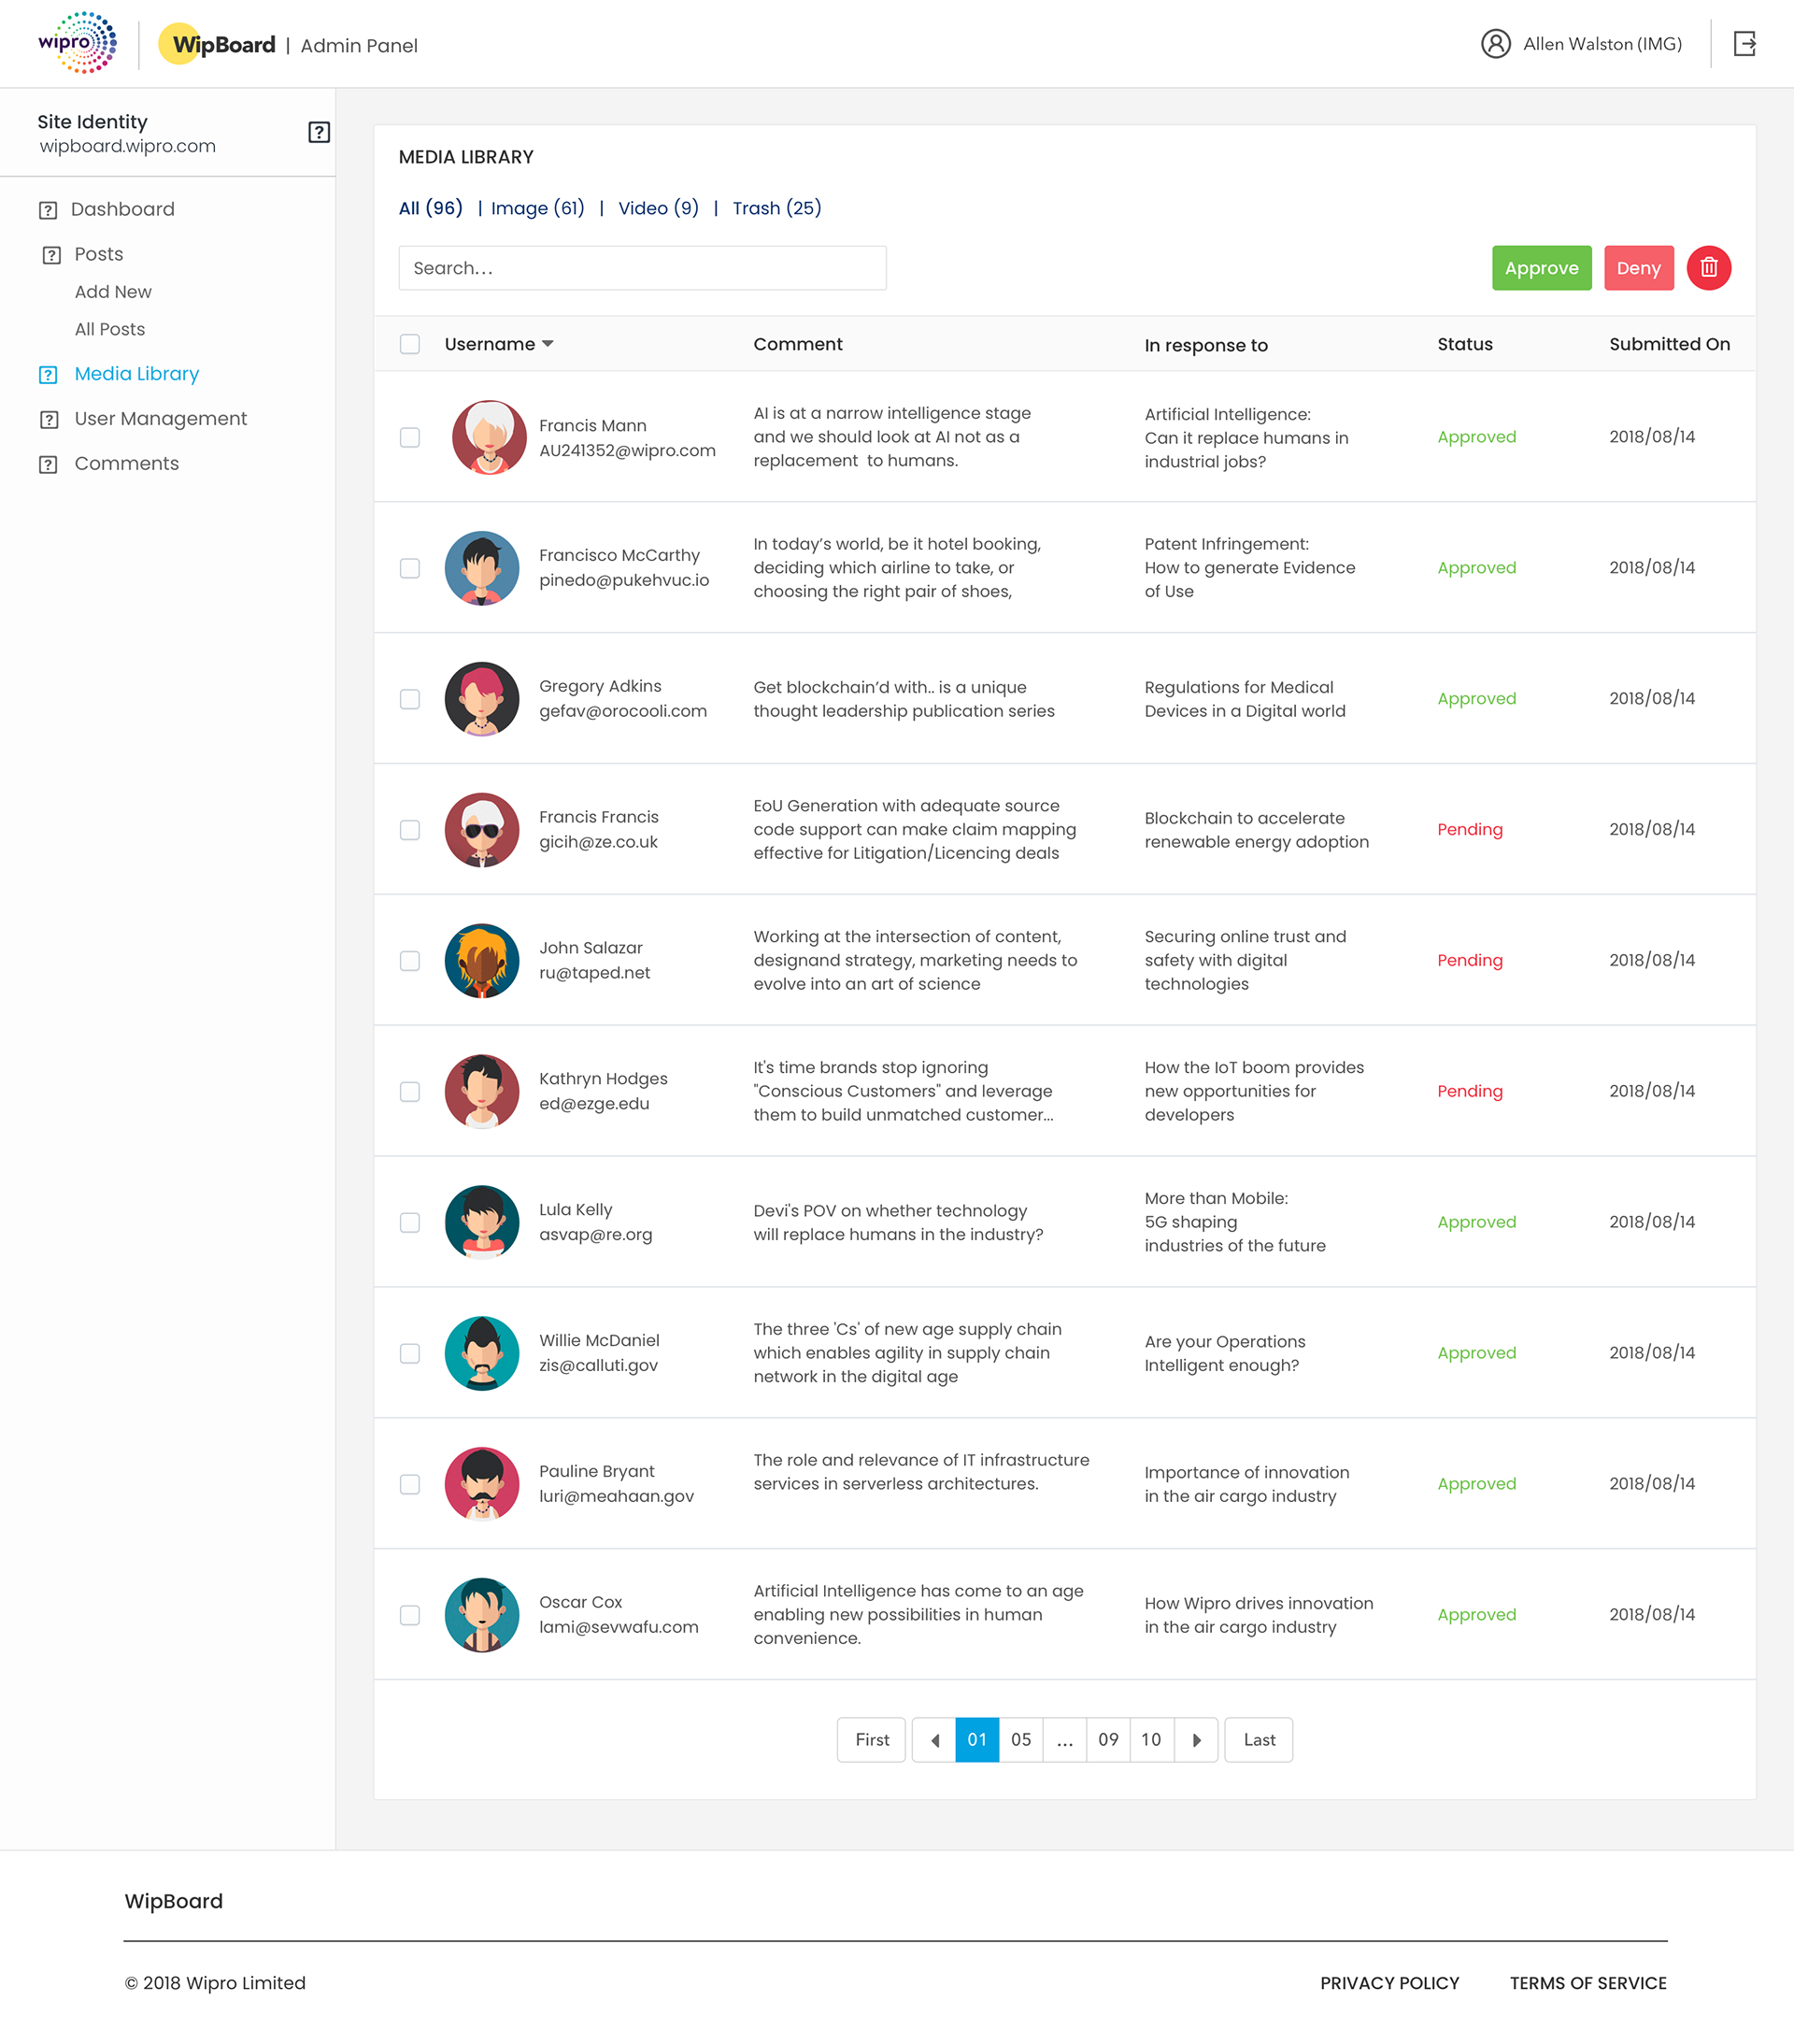
Task: Click the user profile avatar icon
Action: pos(1495,44)
